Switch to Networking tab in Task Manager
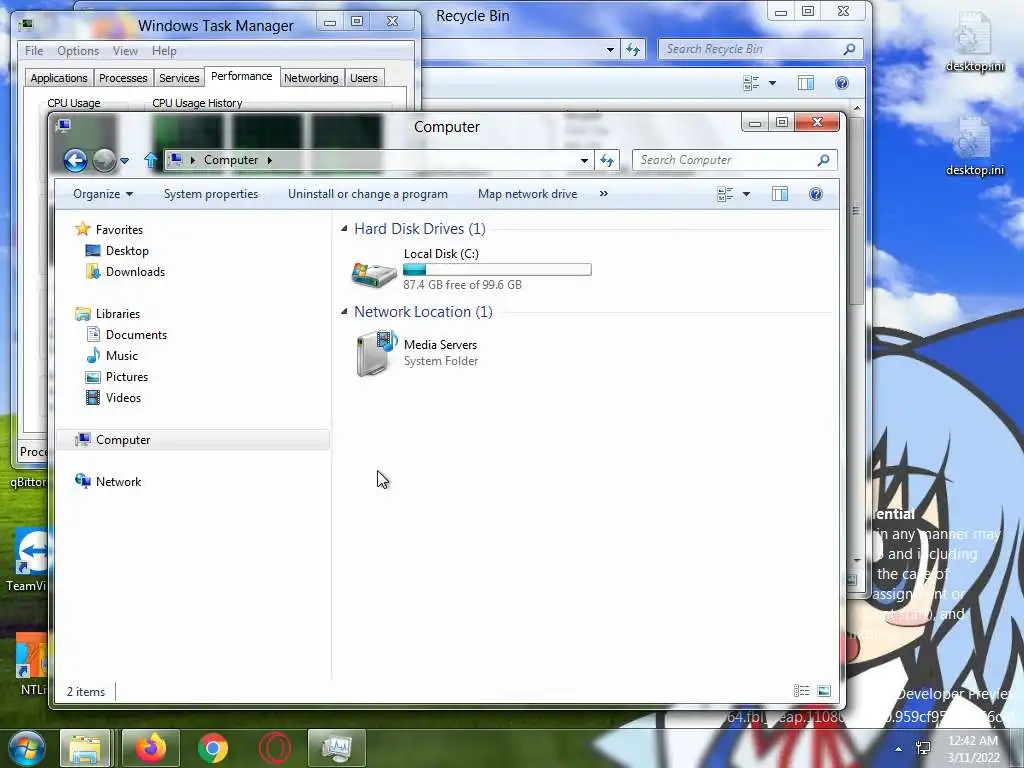1024x768 pixels. (311, 78)
